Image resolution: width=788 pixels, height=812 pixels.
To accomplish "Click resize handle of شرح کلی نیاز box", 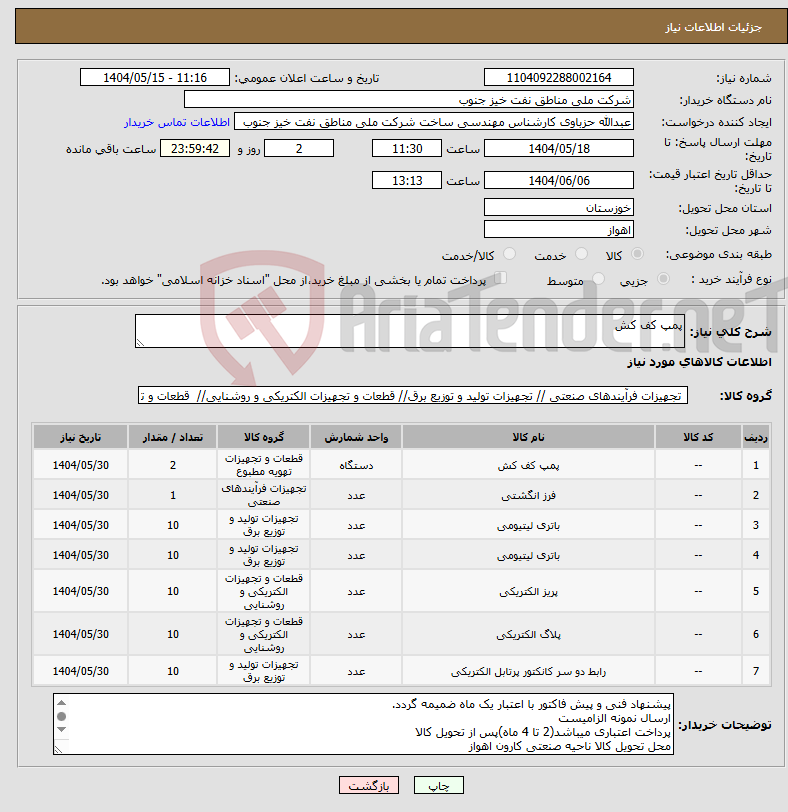I will [x=140, y=342].
